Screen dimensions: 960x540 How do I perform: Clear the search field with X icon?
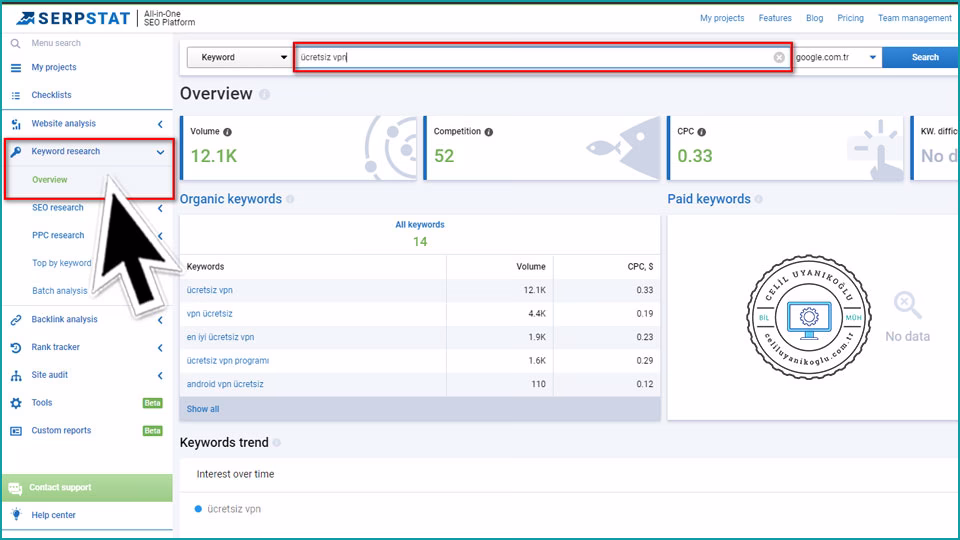[x=779, y=58]
